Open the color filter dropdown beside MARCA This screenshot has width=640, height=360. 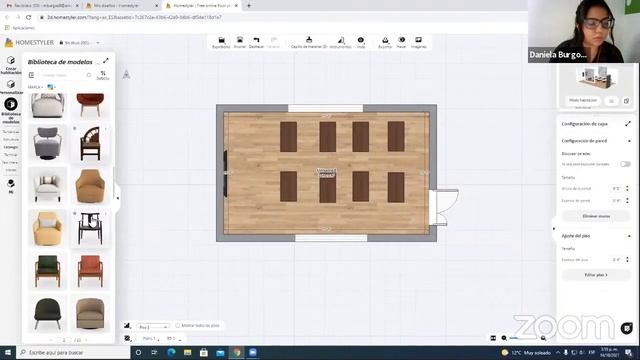pos(51,87)
